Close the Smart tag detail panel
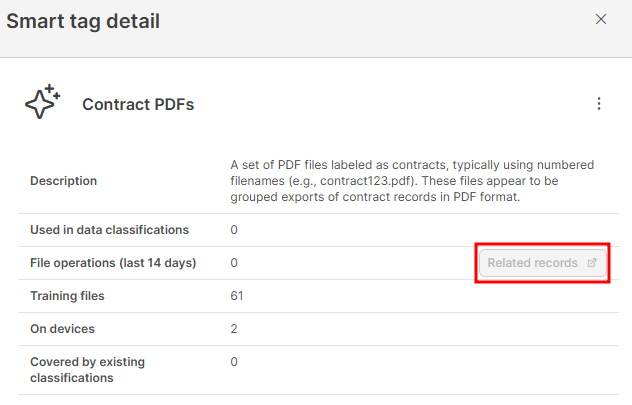 [601, 19]
